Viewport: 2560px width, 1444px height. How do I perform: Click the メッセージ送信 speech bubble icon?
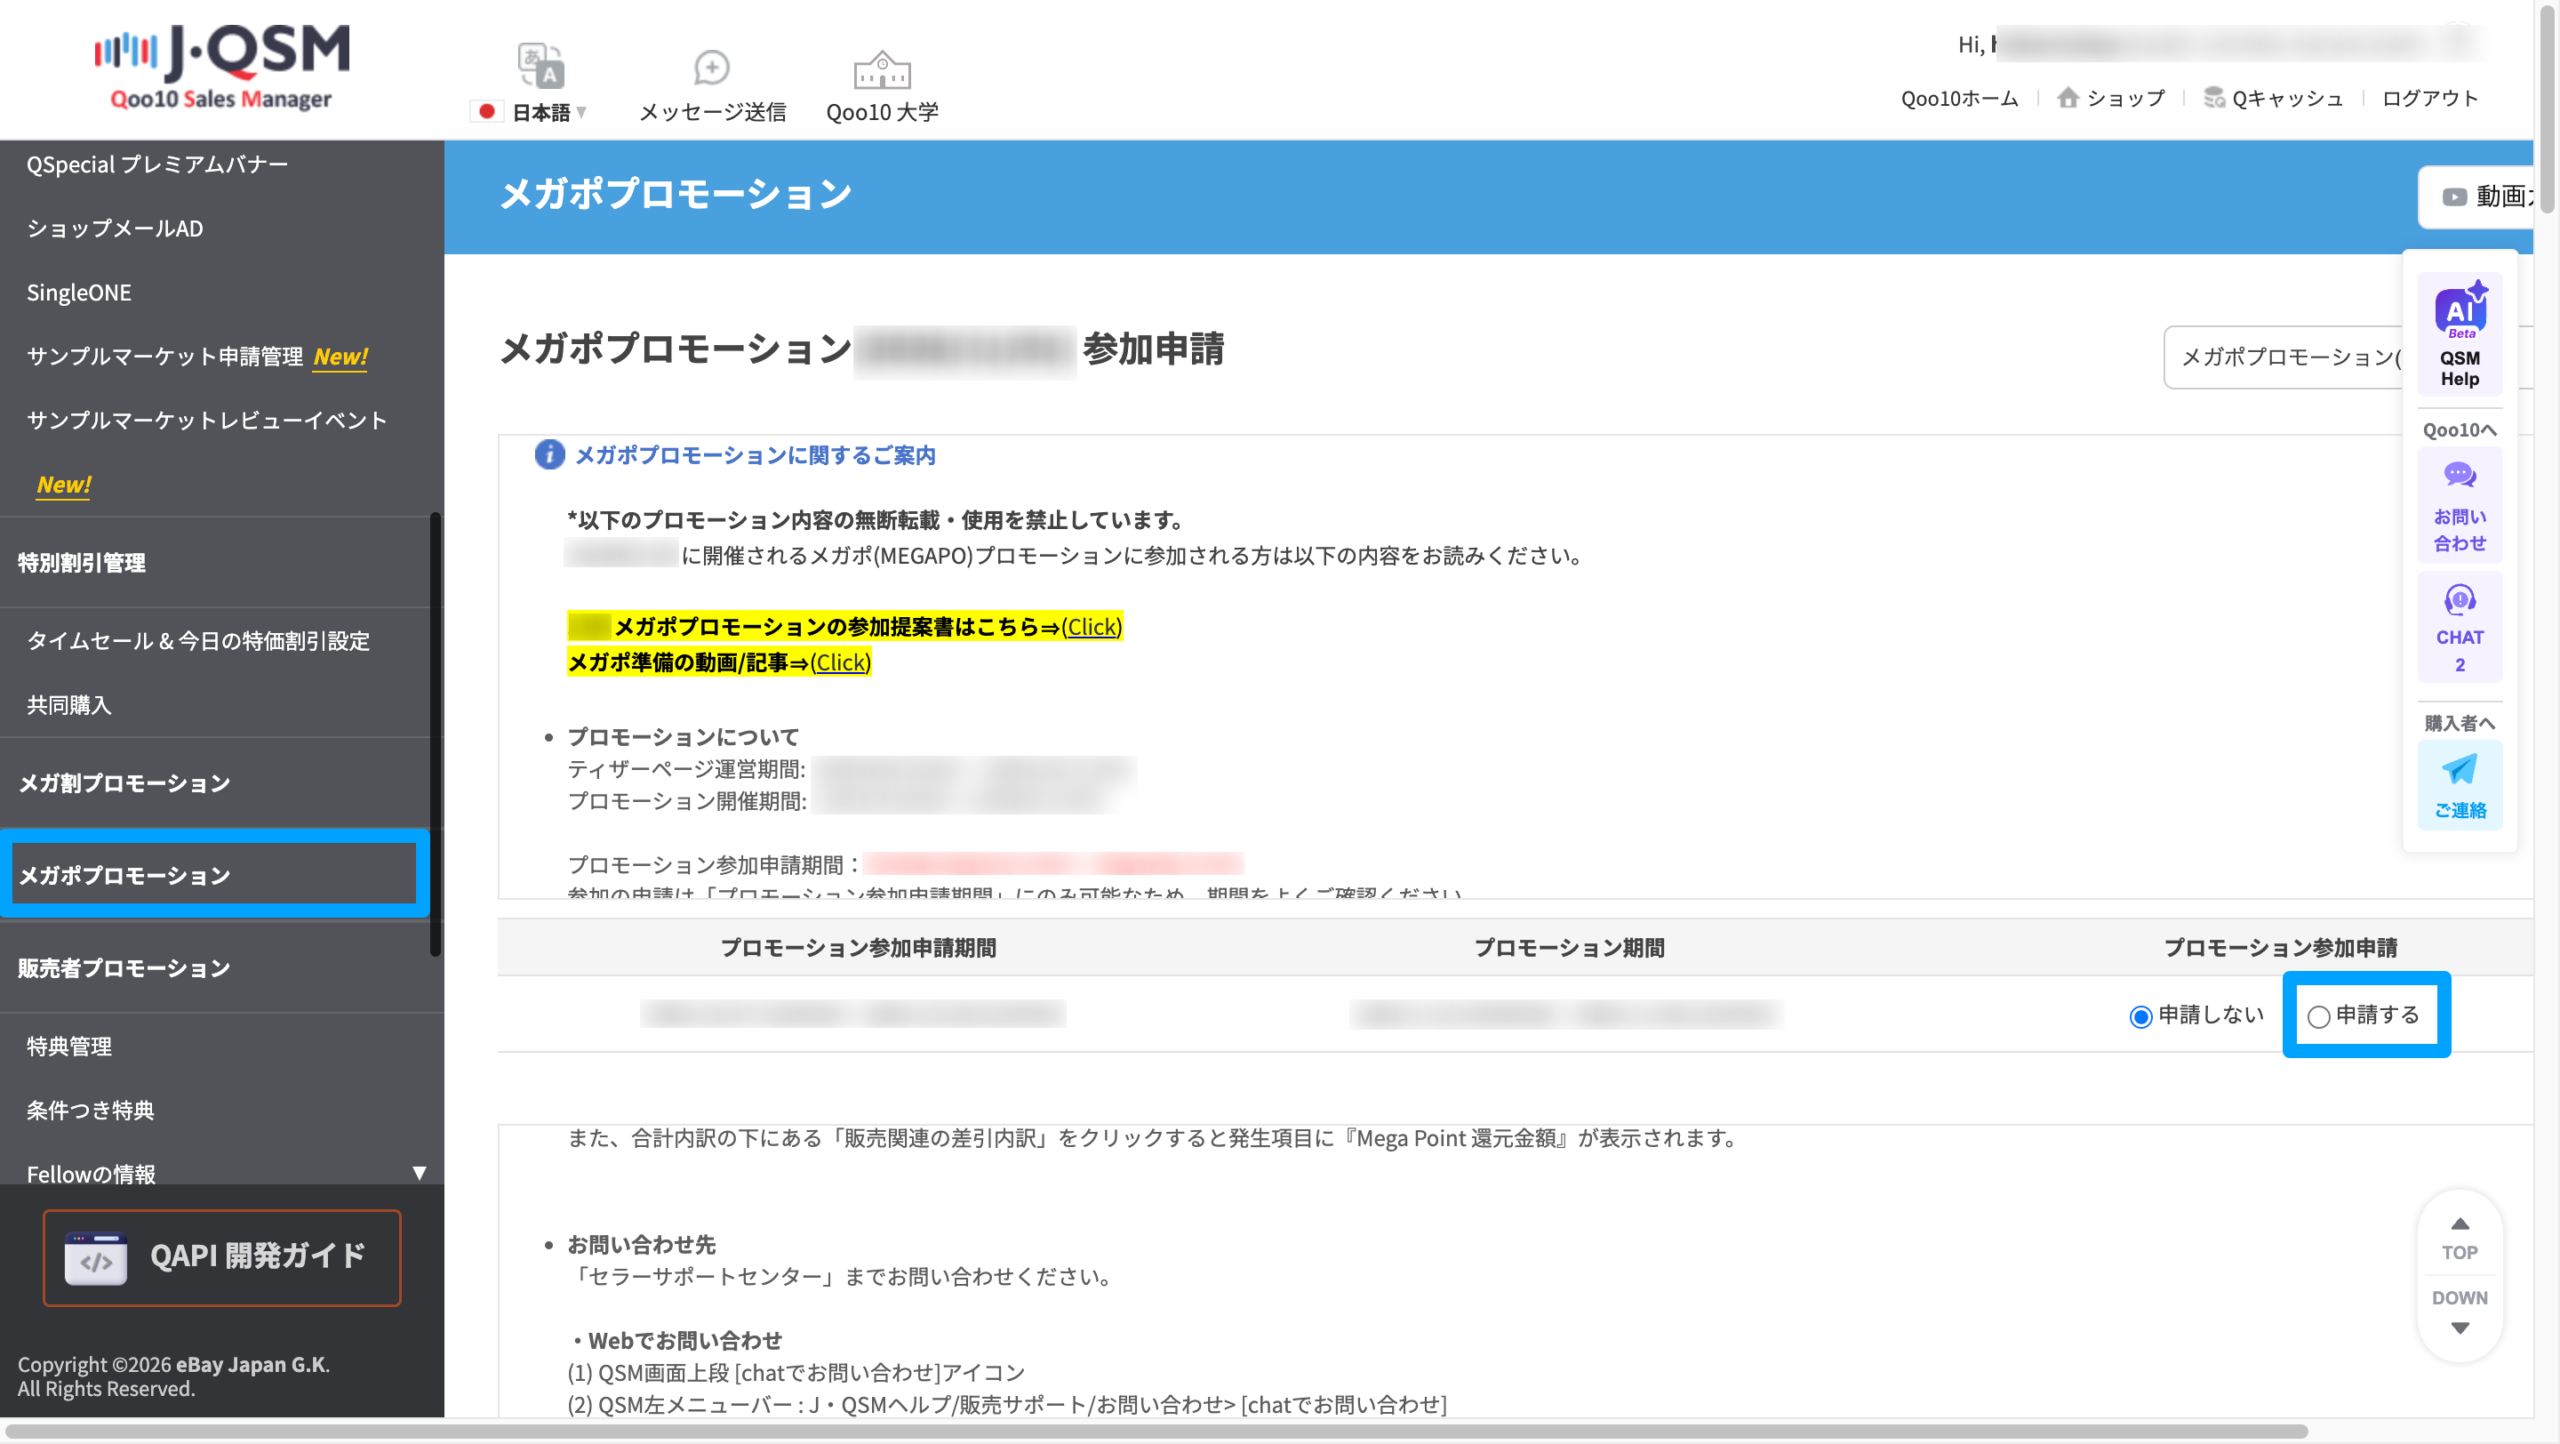(712, 67)
